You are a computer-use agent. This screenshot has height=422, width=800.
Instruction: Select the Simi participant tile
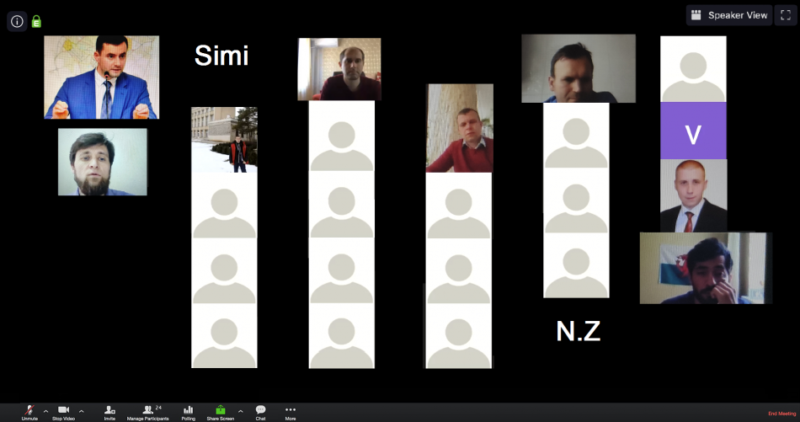click(221, 56)
